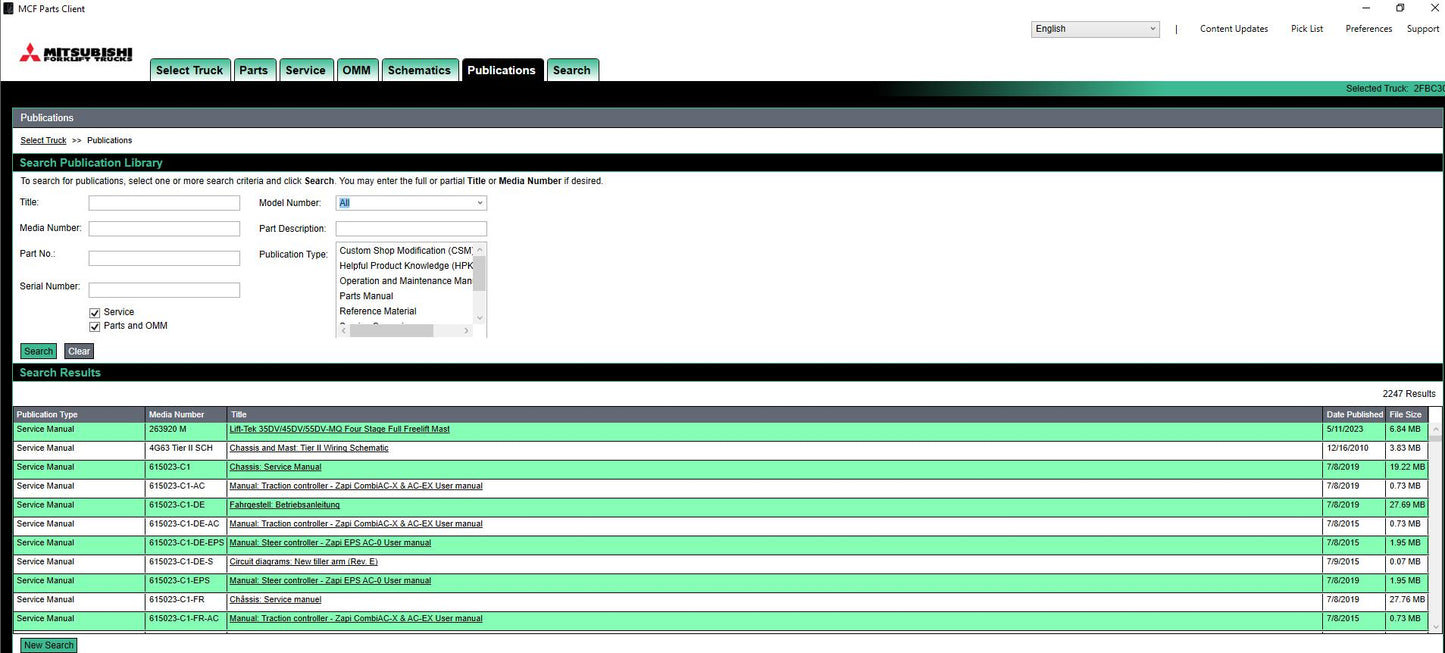This screenshot has width=1445, height=653.
Task: Select Parts Manual in Publication Type list
Action: click(366, 296)
